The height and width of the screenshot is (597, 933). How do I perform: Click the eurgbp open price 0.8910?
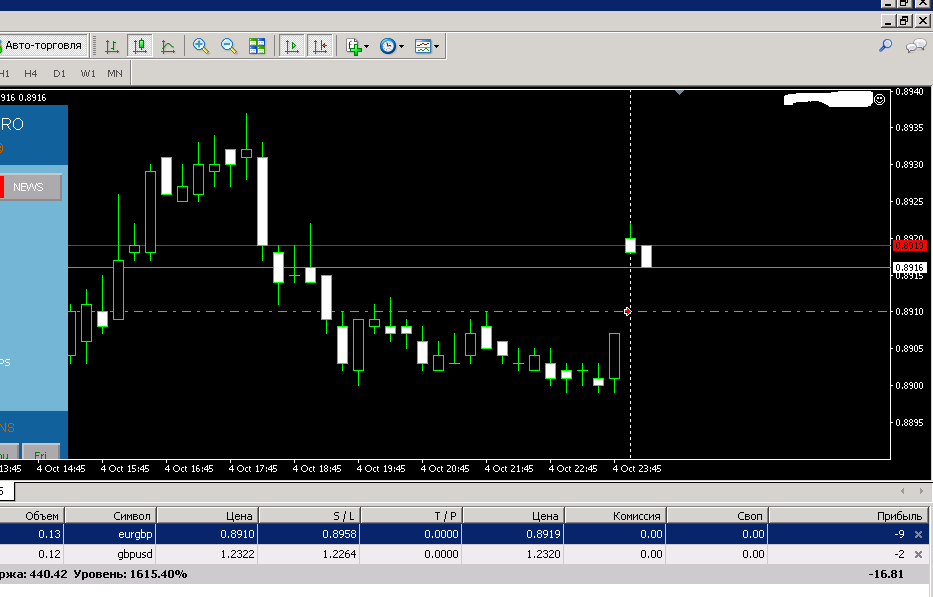237,534
